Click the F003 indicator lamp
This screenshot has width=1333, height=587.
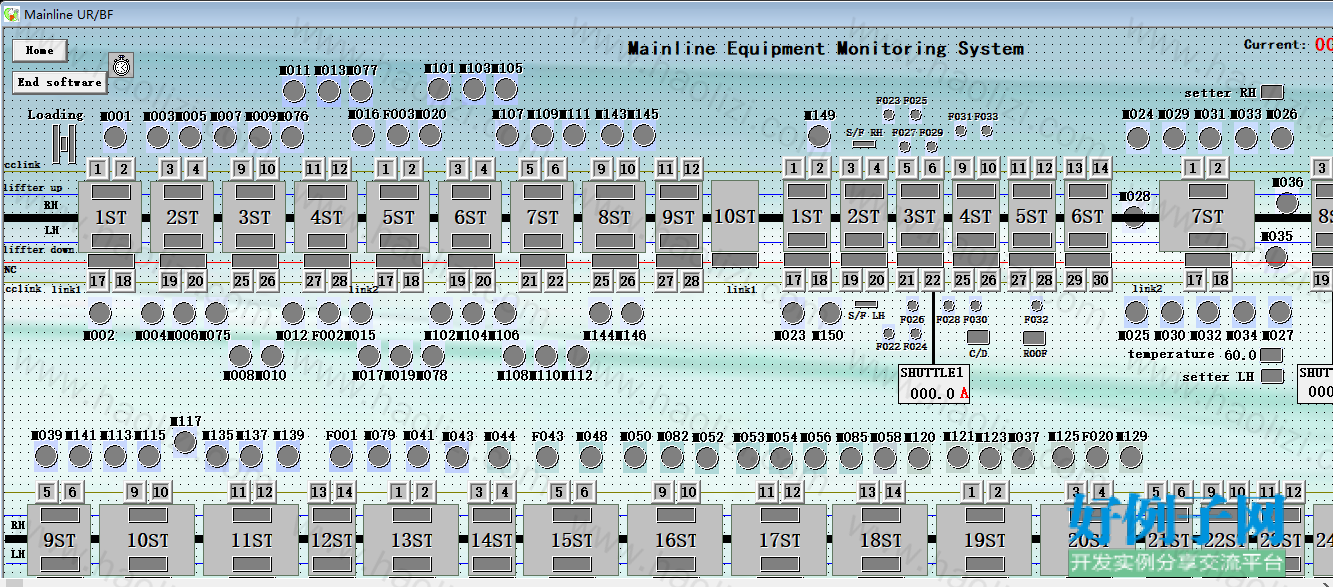tap(398, 135)
